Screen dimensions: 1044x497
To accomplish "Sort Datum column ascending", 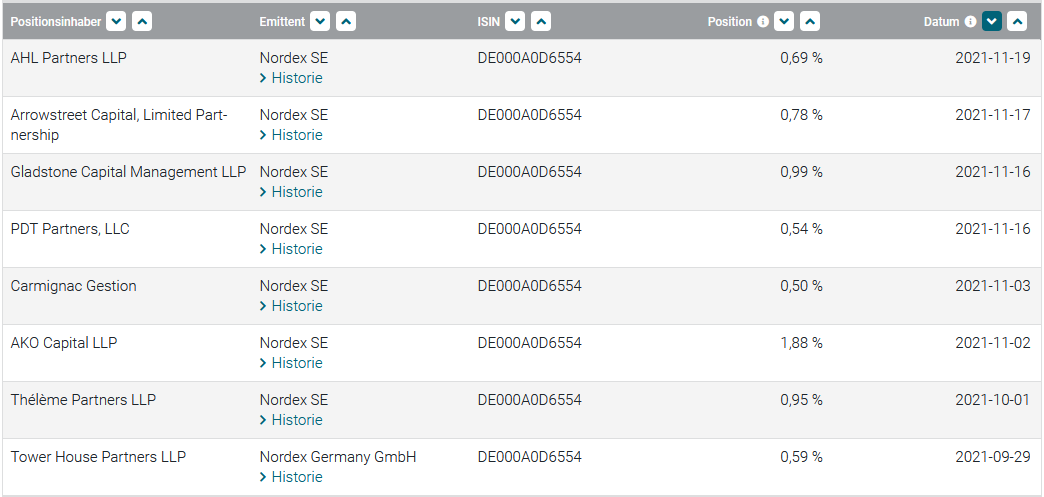I will point(1017,21).
